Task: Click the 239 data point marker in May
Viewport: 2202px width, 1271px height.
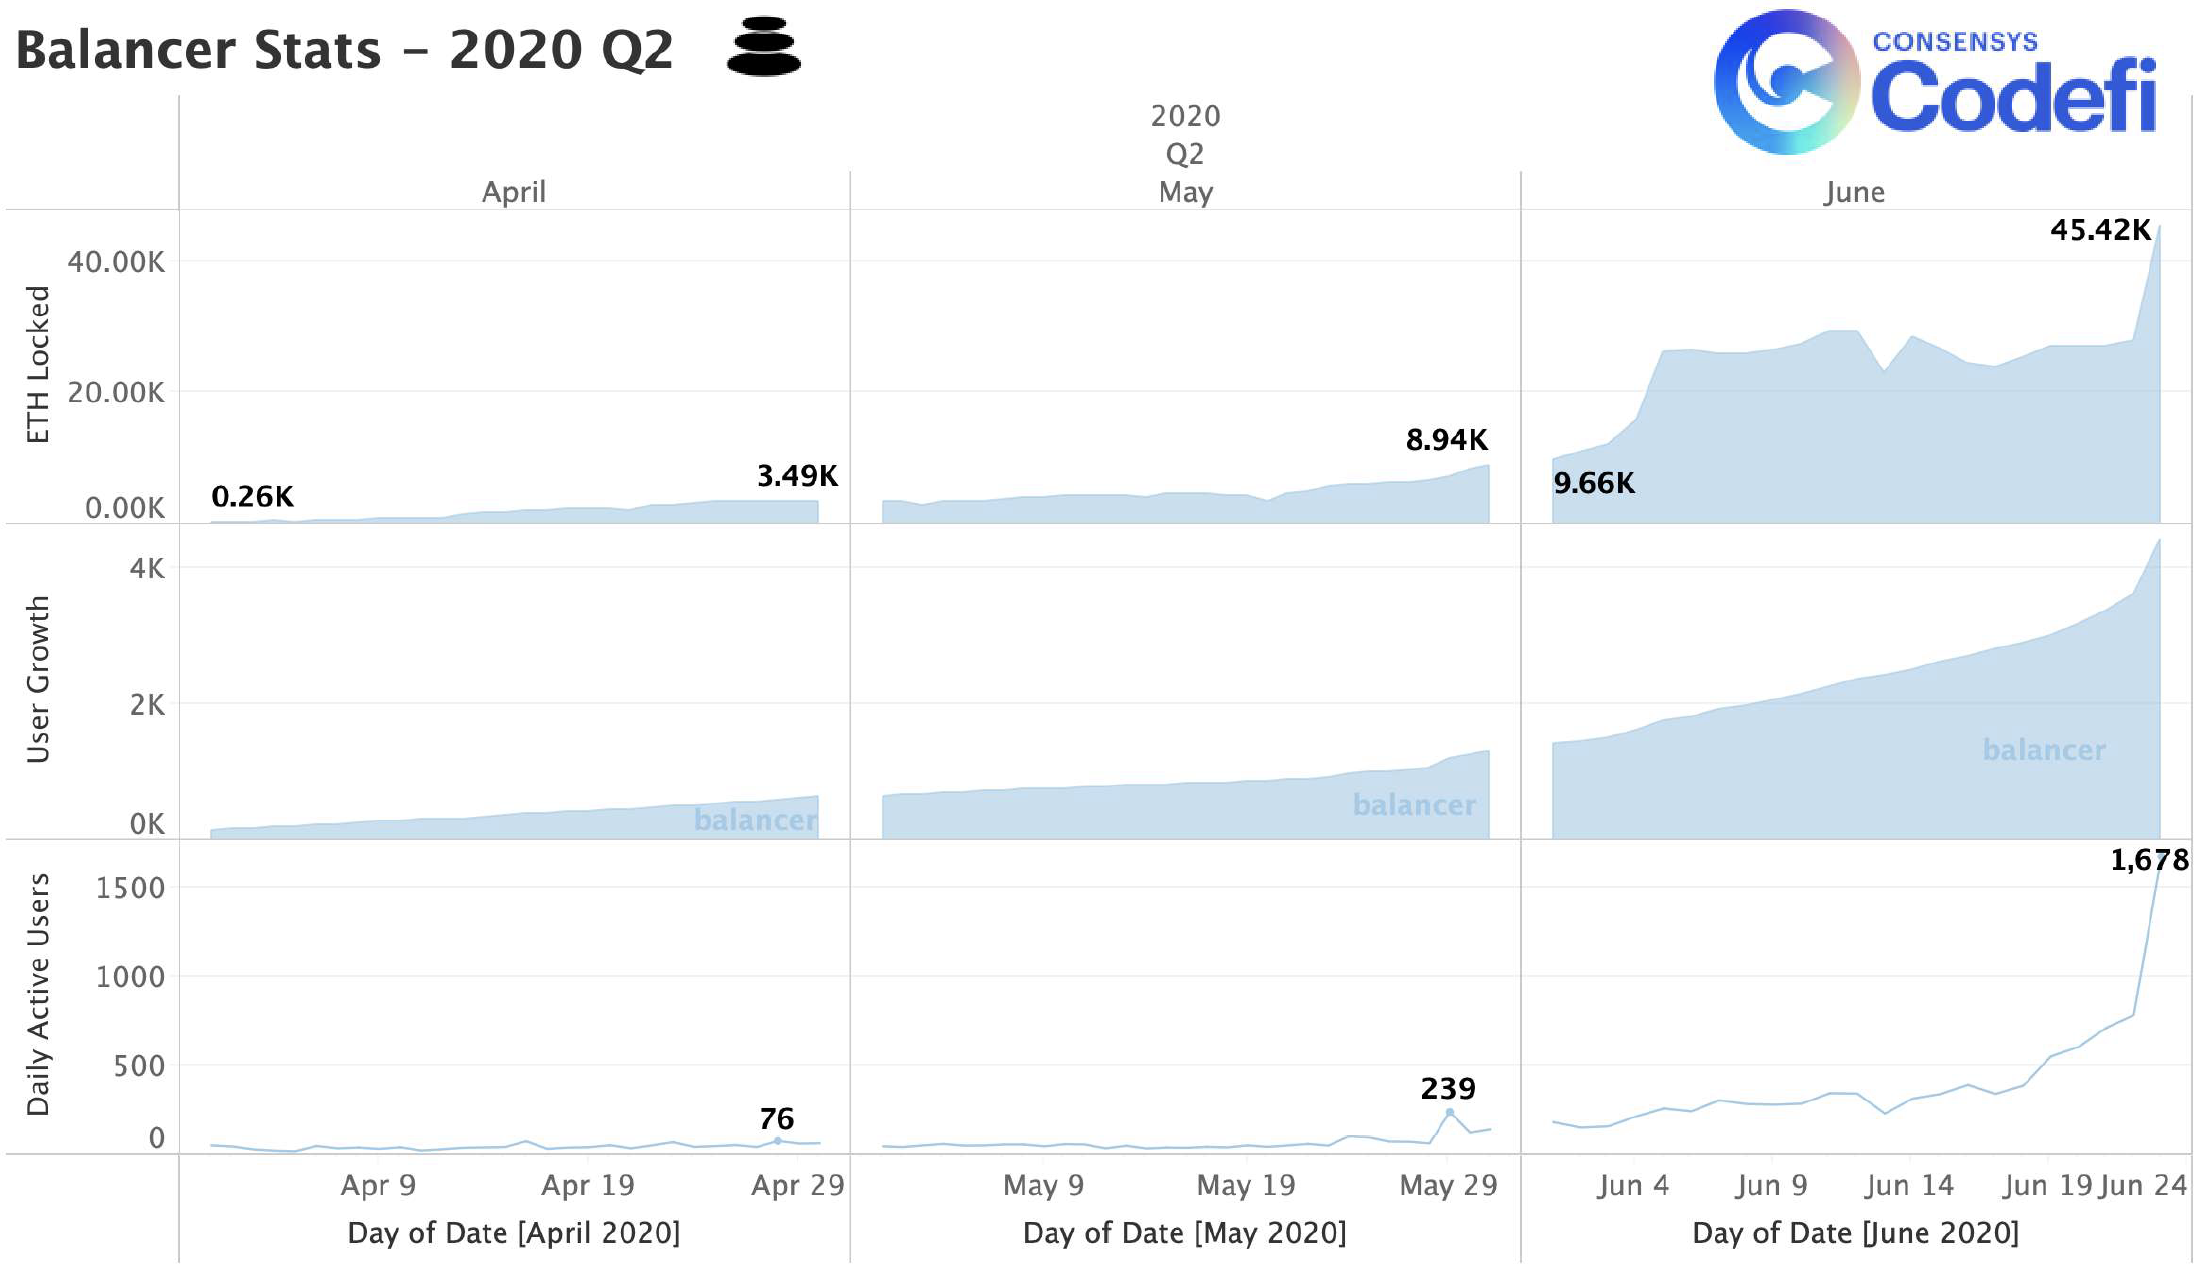Action: (x=1449, y=1112)
